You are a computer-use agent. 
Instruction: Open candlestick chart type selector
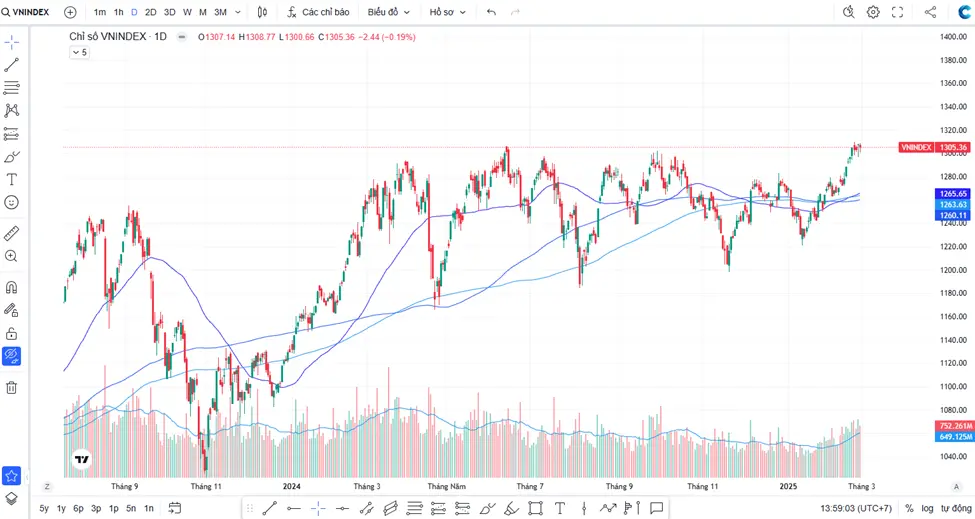[x=262, y=12]
